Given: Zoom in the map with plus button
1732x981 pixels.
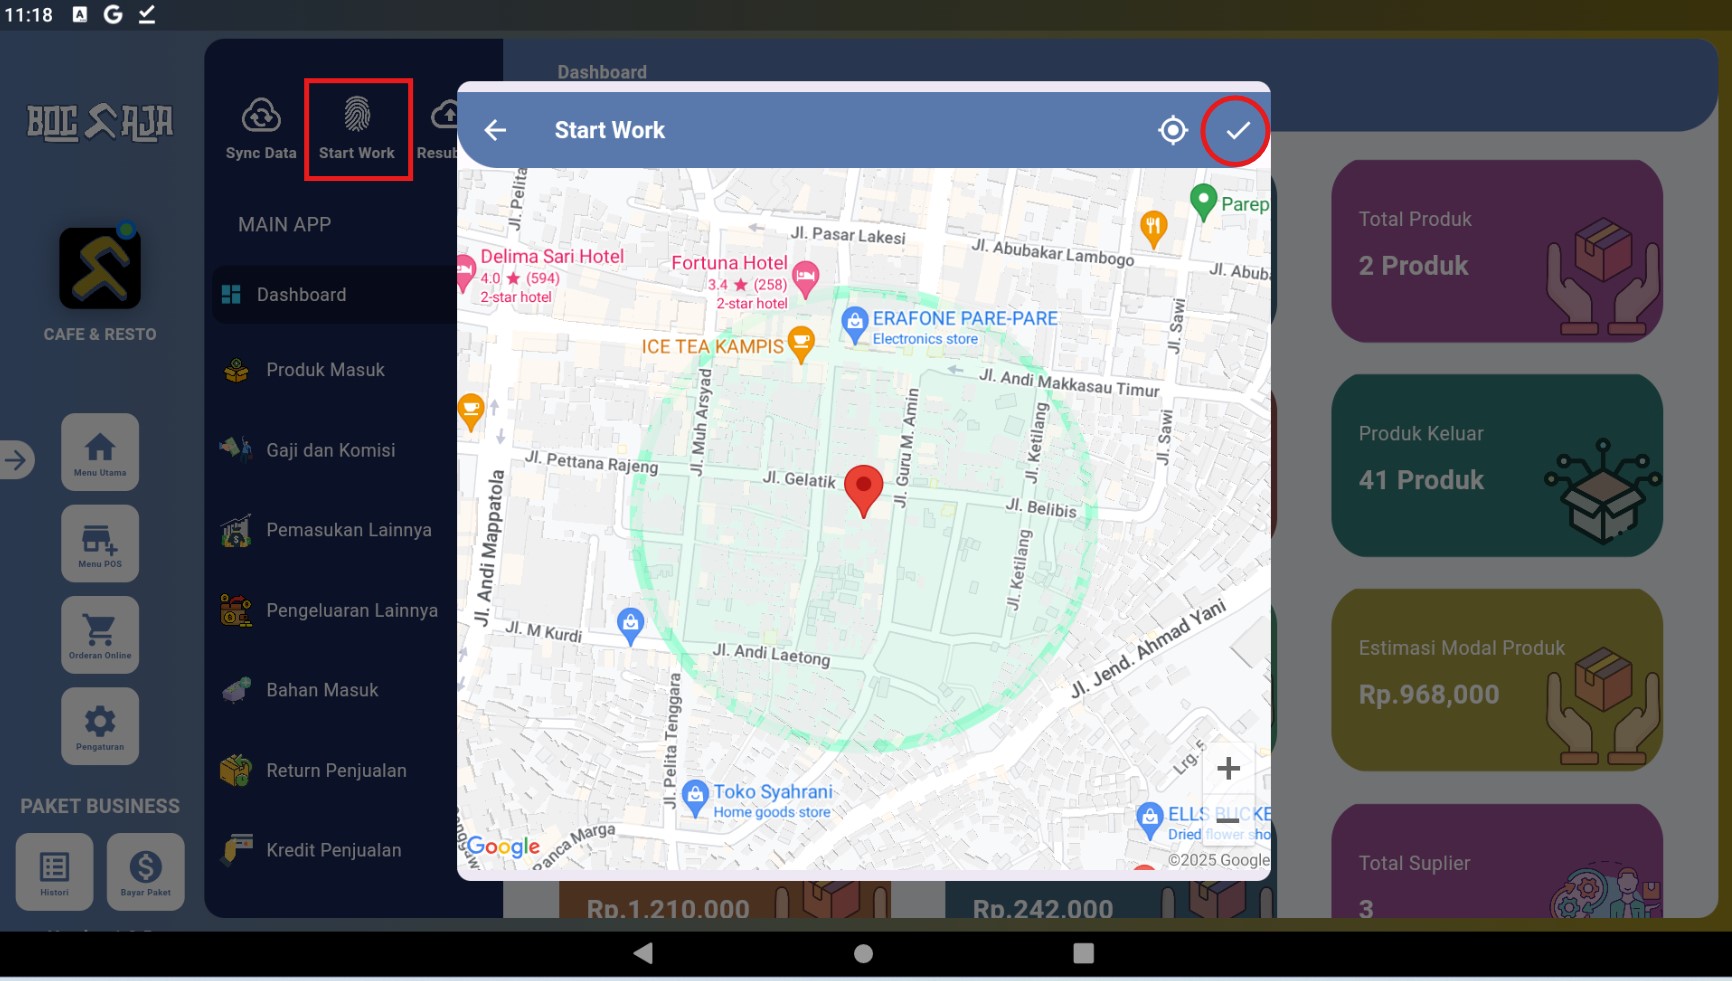Looking at the screenshot, I should pos(1228,768).
